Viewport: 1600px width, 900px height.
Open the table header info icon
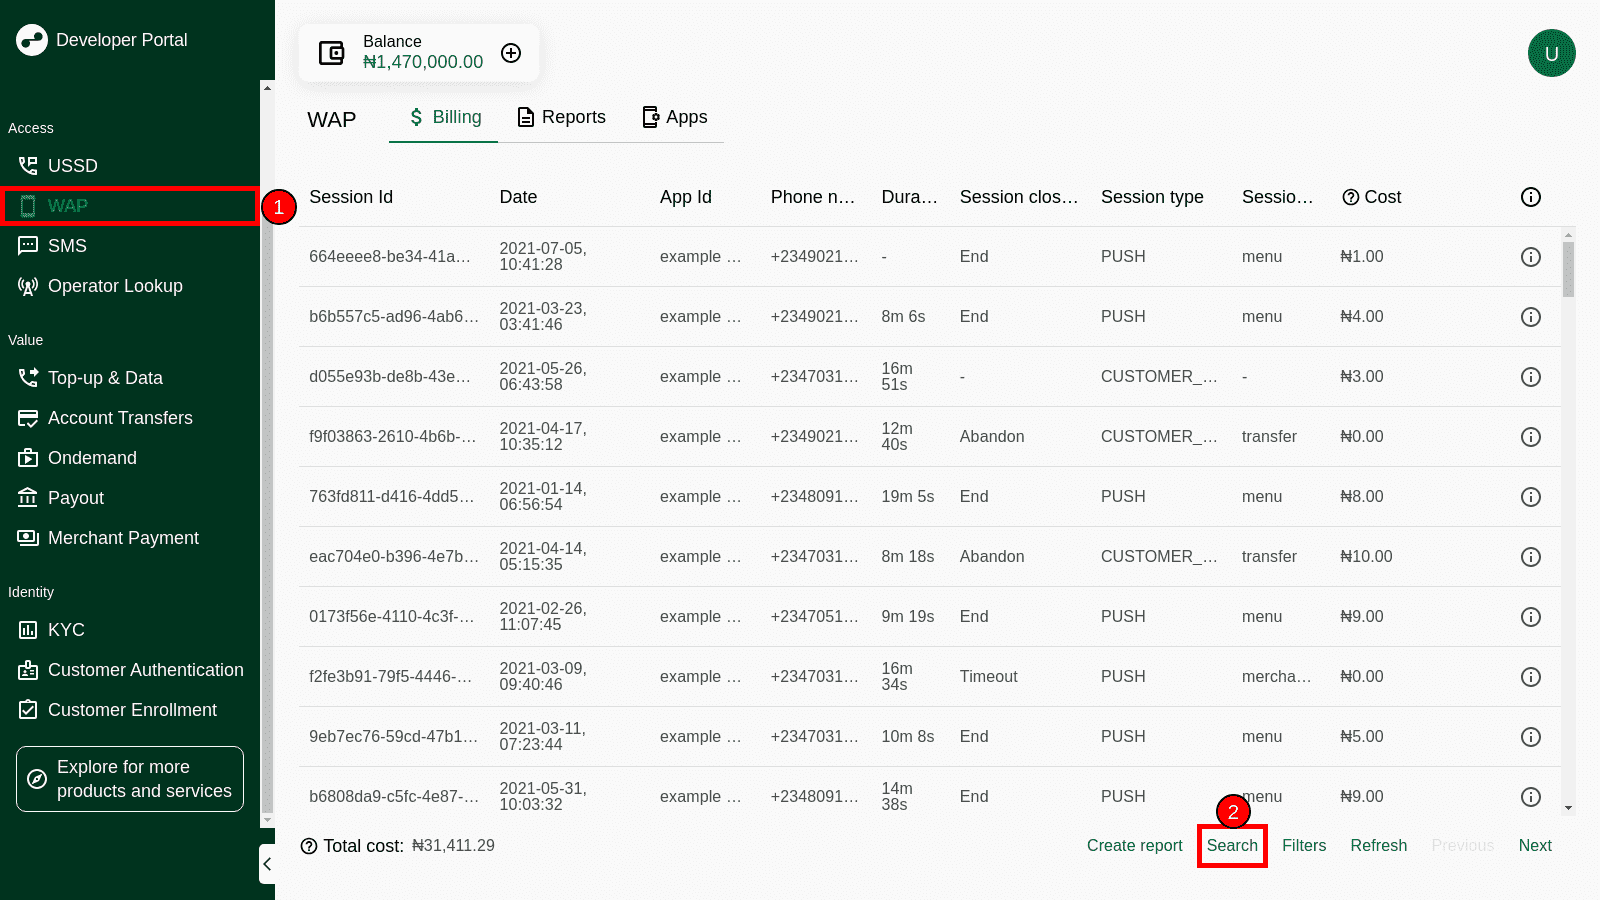[x=1530, y=197]
